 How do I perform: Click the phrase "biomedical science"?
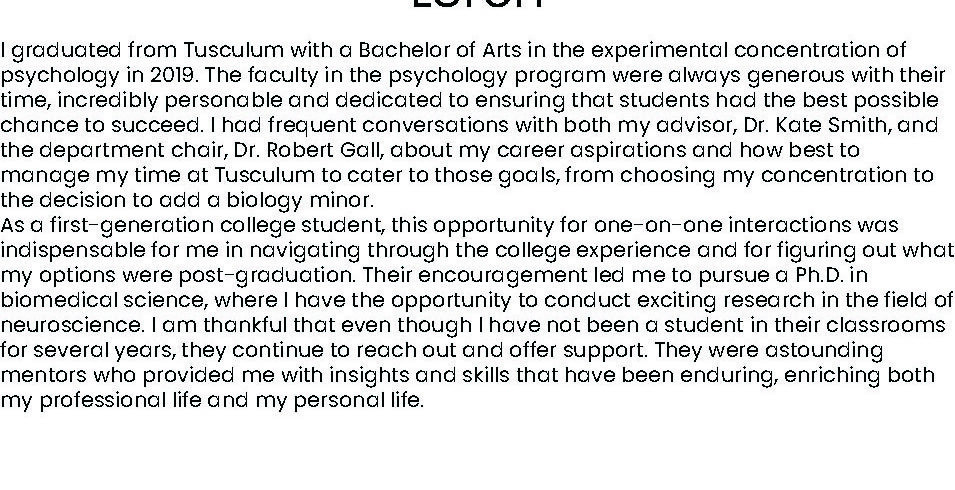click(87, 300)
